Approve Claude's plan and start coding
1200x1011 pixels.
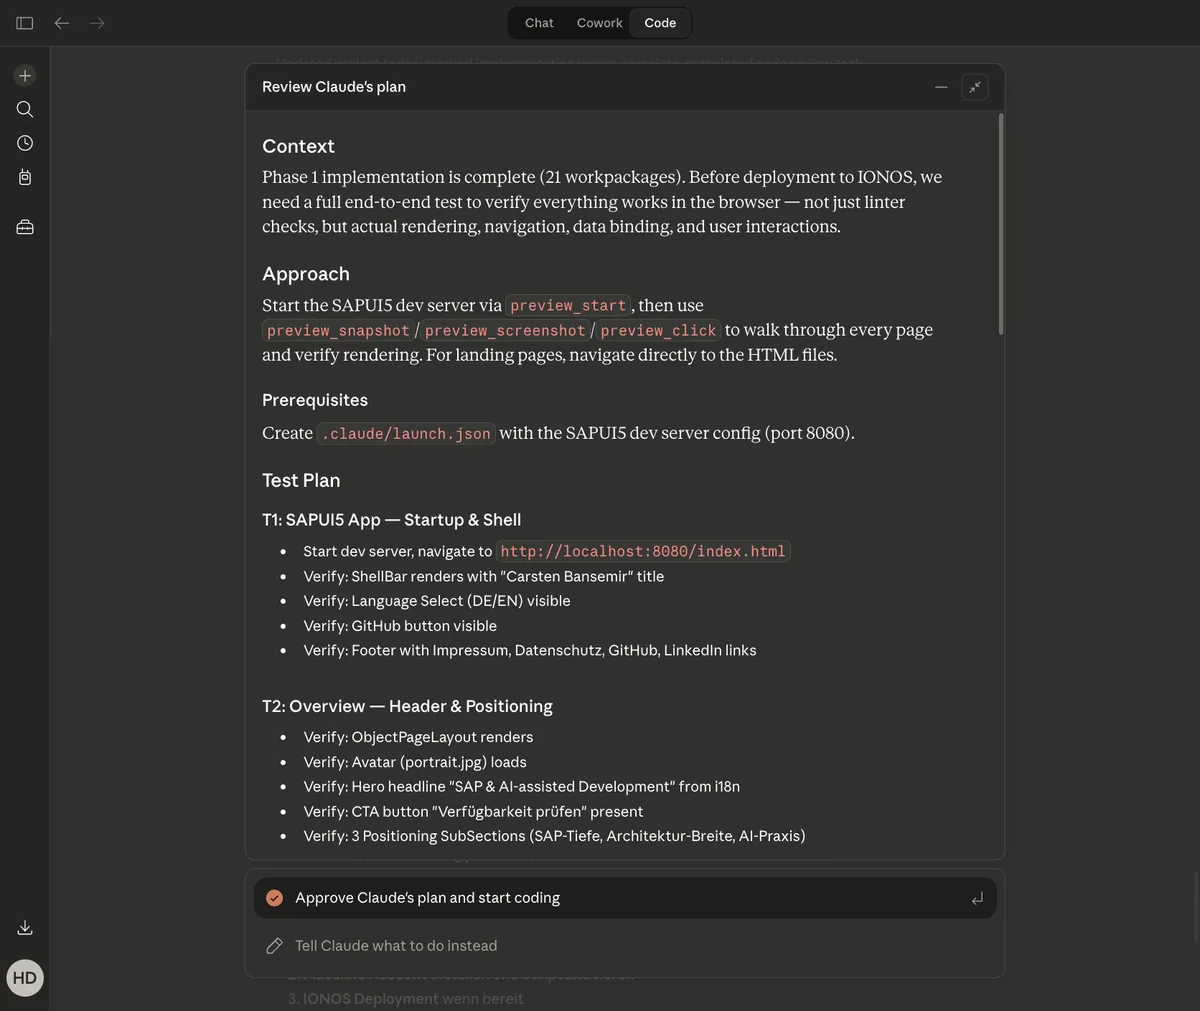(624, 898)
